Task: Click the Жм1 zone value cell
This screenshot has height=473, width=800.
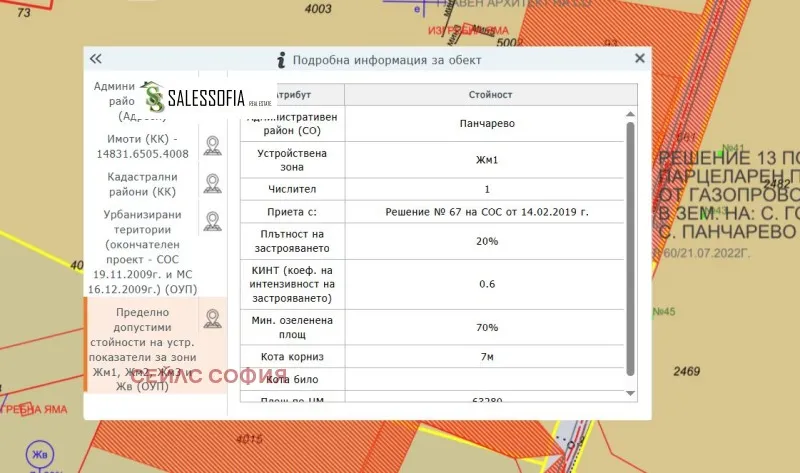Action: [x=487, y=160]
